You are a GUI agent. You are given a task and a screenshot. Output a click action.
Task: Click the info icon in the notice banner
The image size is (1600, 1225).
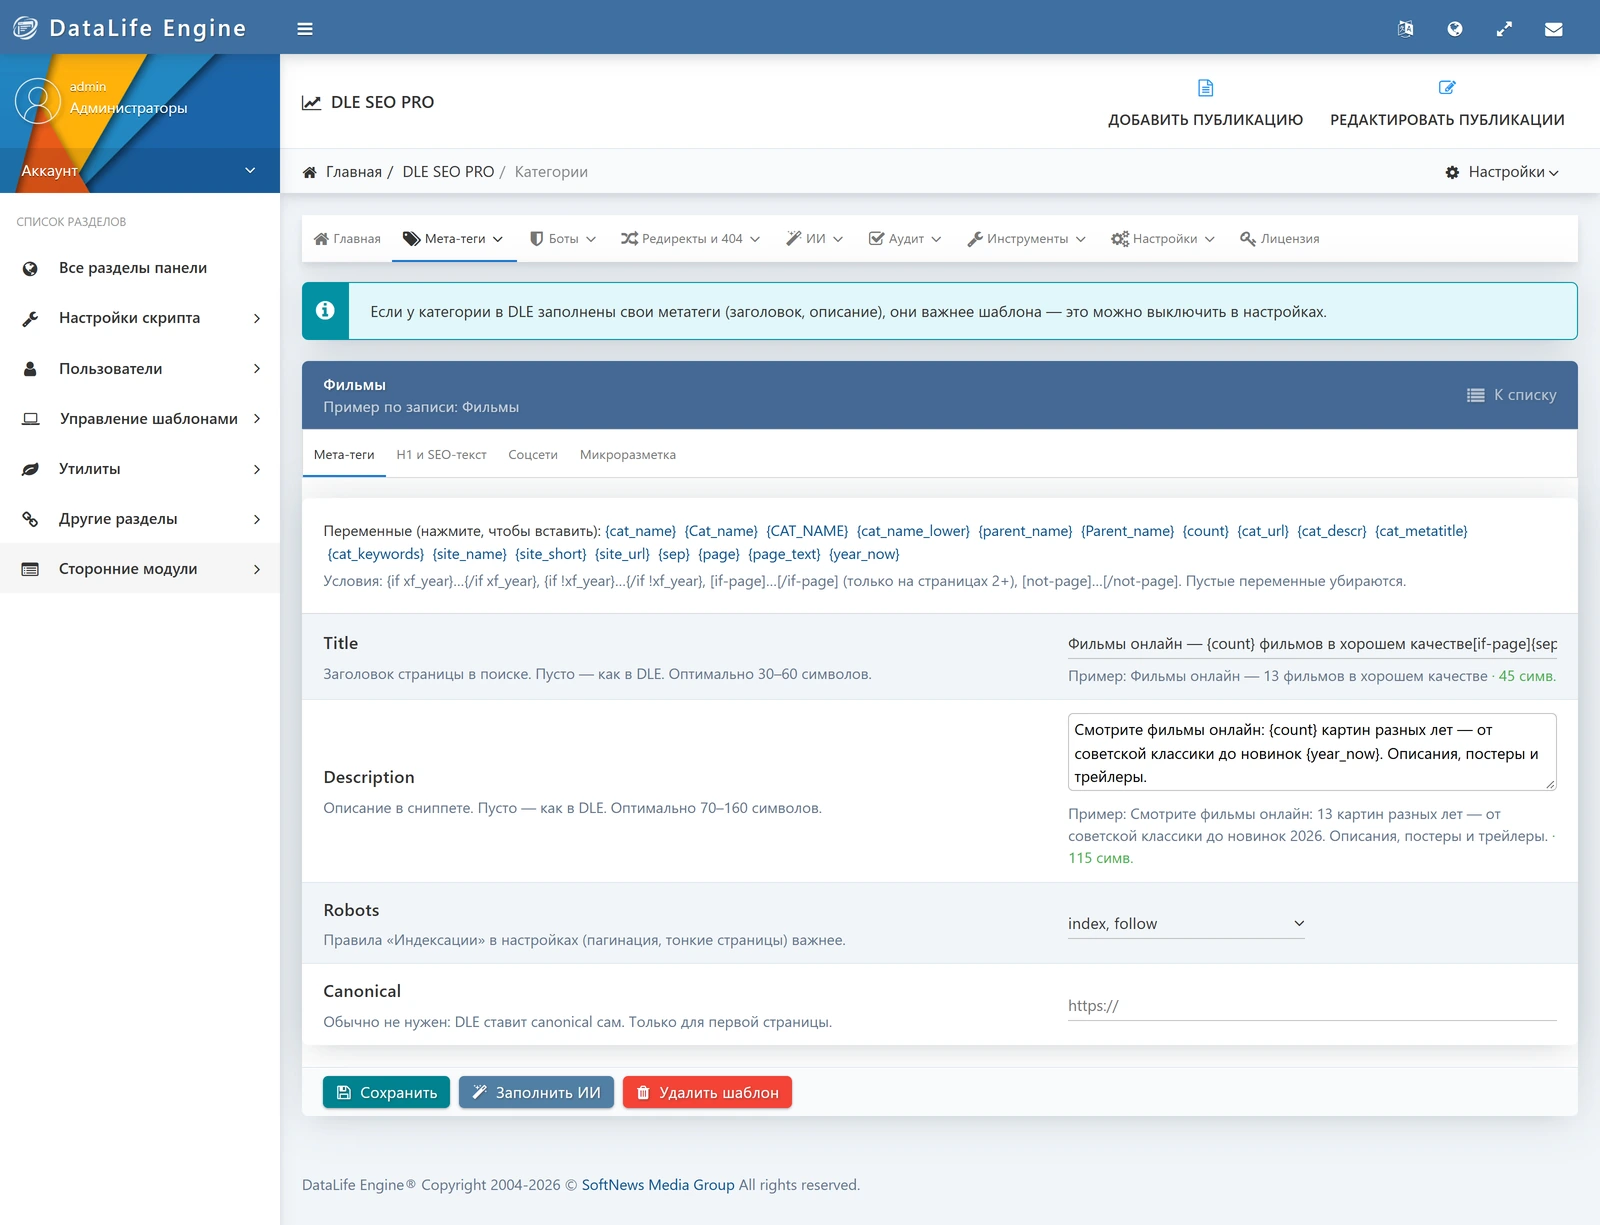[x=325, y=311]
